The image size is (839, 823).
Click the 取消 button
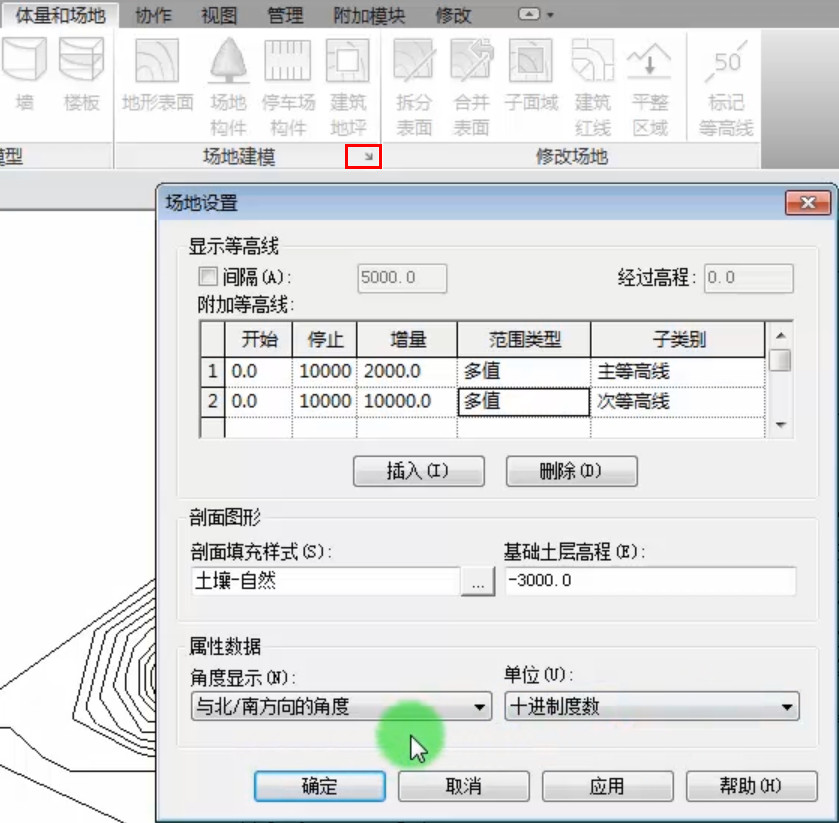click(463, 786)
